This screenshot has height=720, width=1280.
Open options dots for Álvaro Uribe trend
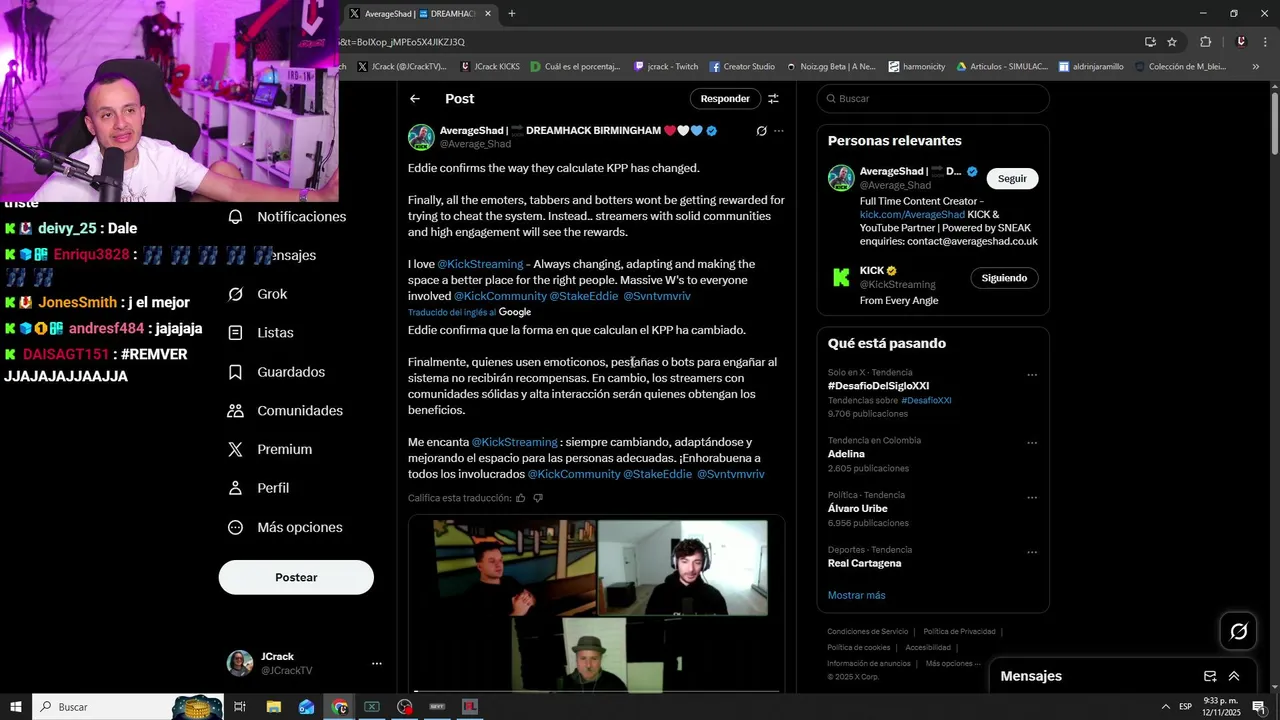click(1032, 498)
